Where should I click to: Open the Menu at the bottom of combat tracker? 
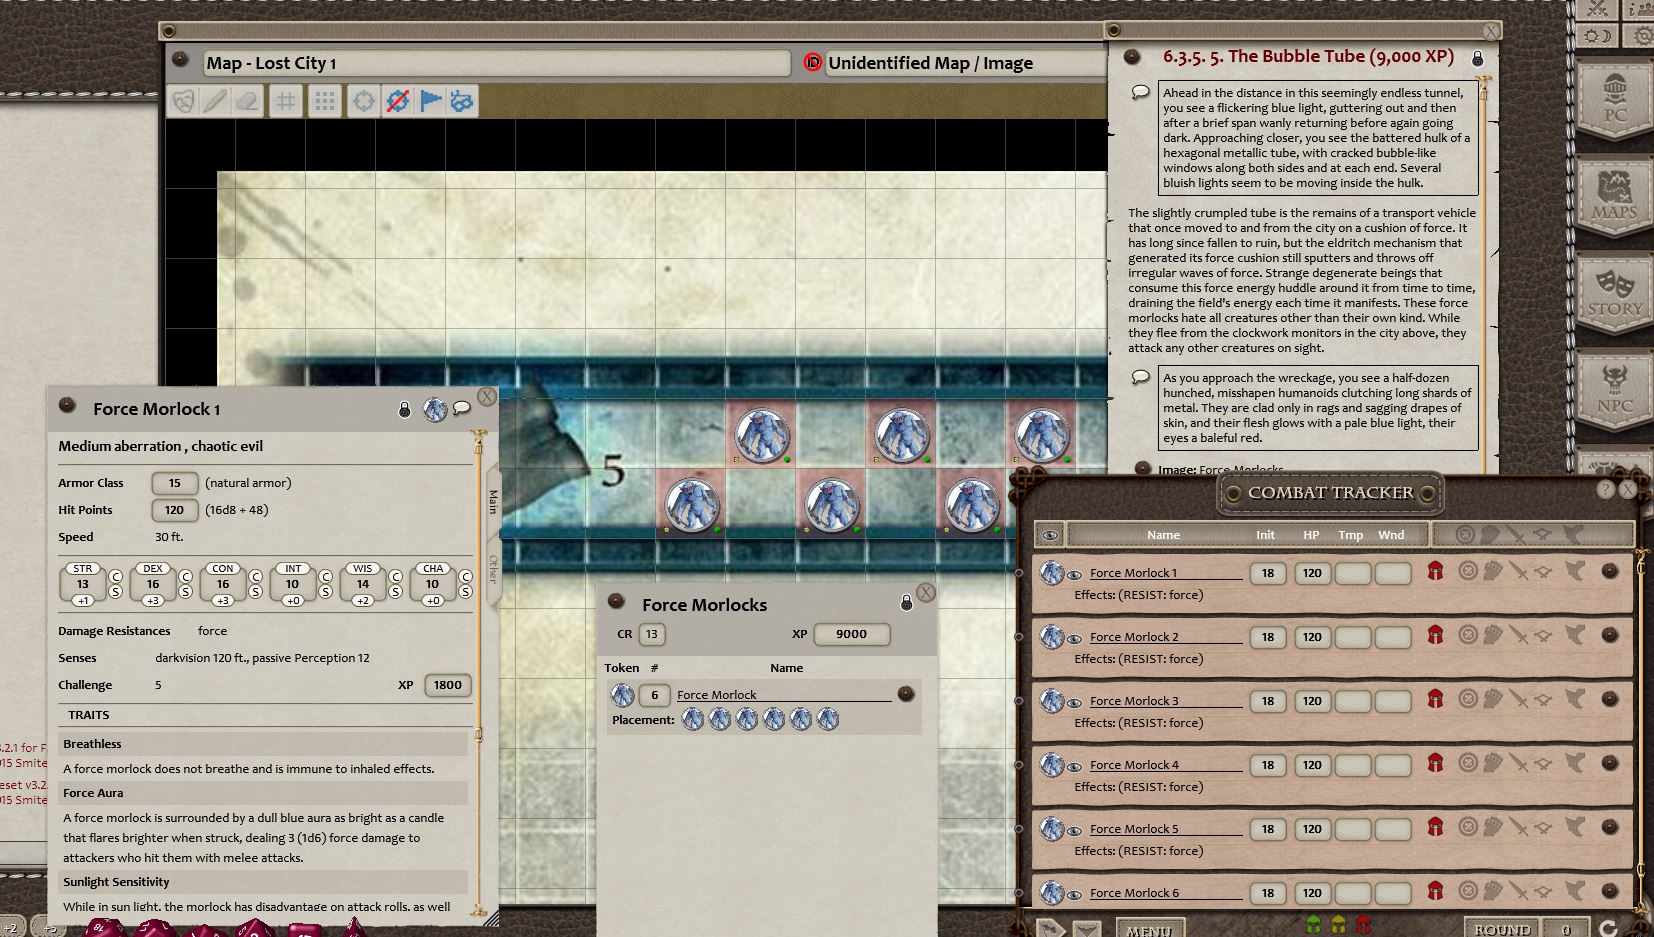pos(1148,928)
